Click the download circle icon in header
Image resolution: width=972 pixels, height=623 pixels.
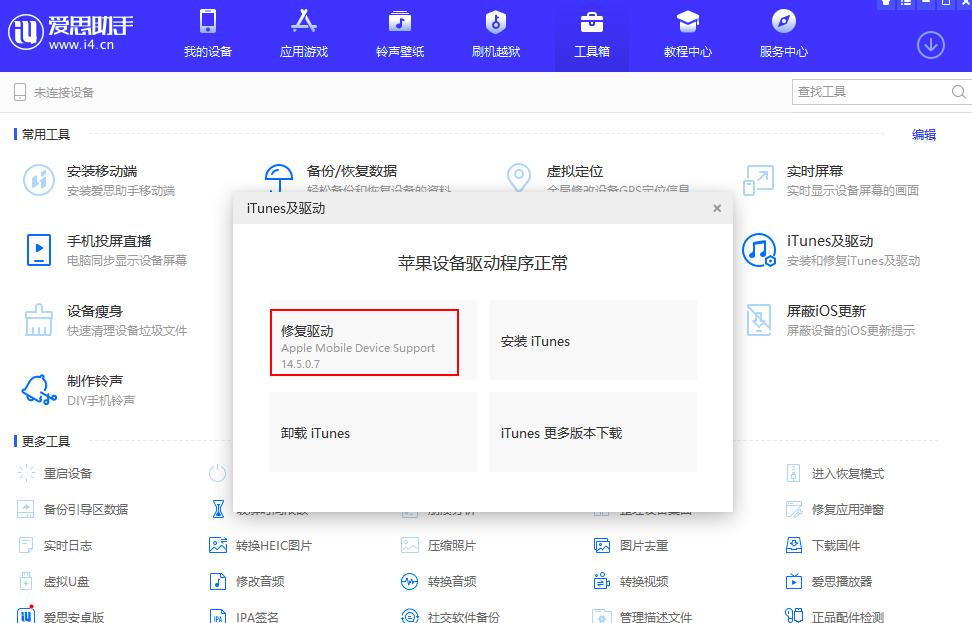(930, 45)
